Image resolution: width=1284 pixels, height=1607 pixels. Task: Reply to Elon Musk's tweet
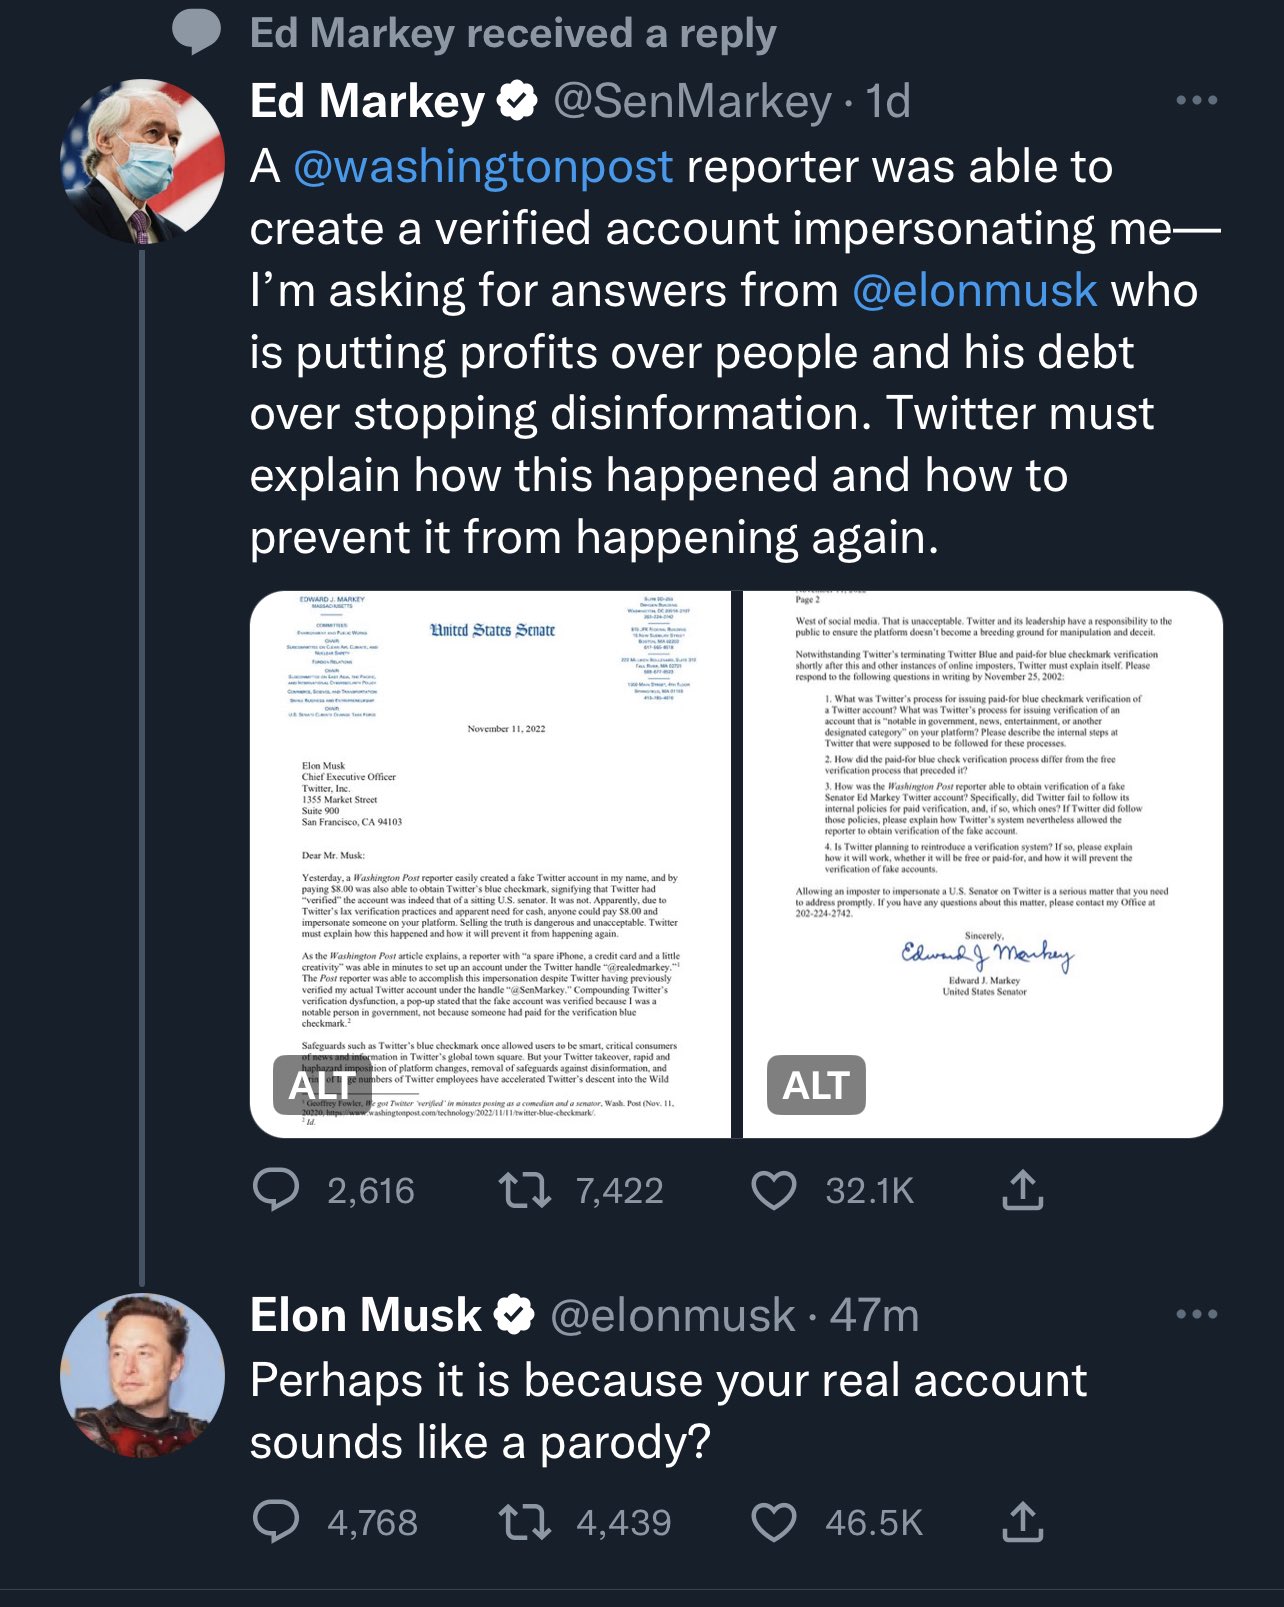click(x=276, y=1522)
